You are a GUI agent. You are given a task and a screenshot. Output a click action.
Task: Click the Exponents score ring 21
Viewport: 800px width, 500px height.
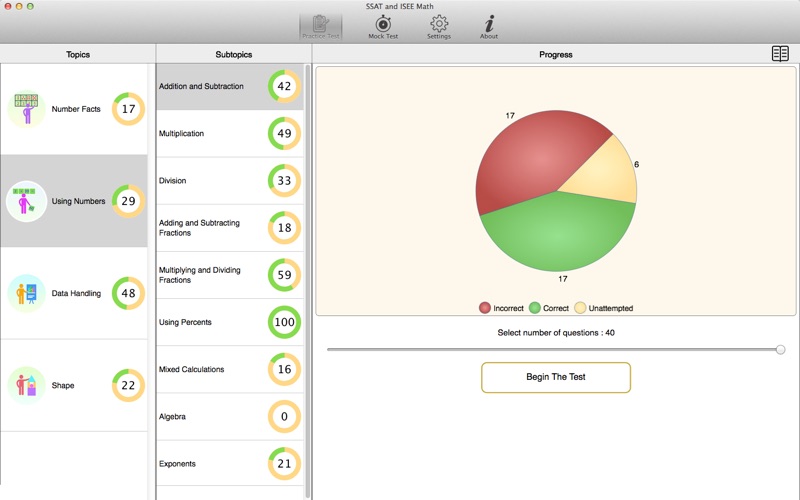(x=284, y=464)
